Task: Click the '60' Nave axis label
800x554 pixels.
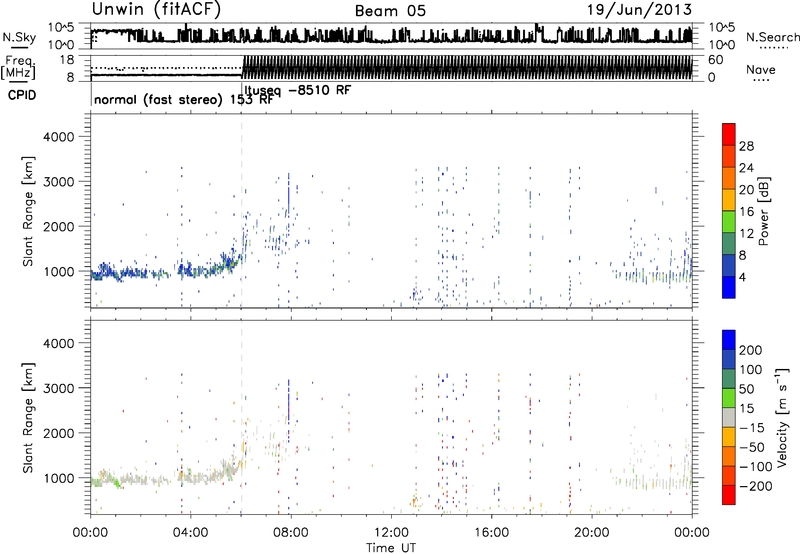Action: tap(715, 60)
